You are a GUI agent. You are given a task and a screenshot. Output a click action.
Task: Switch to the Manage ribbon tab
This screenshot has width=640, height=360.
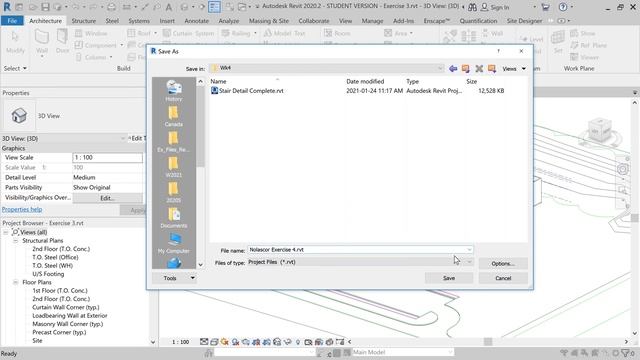372,20
